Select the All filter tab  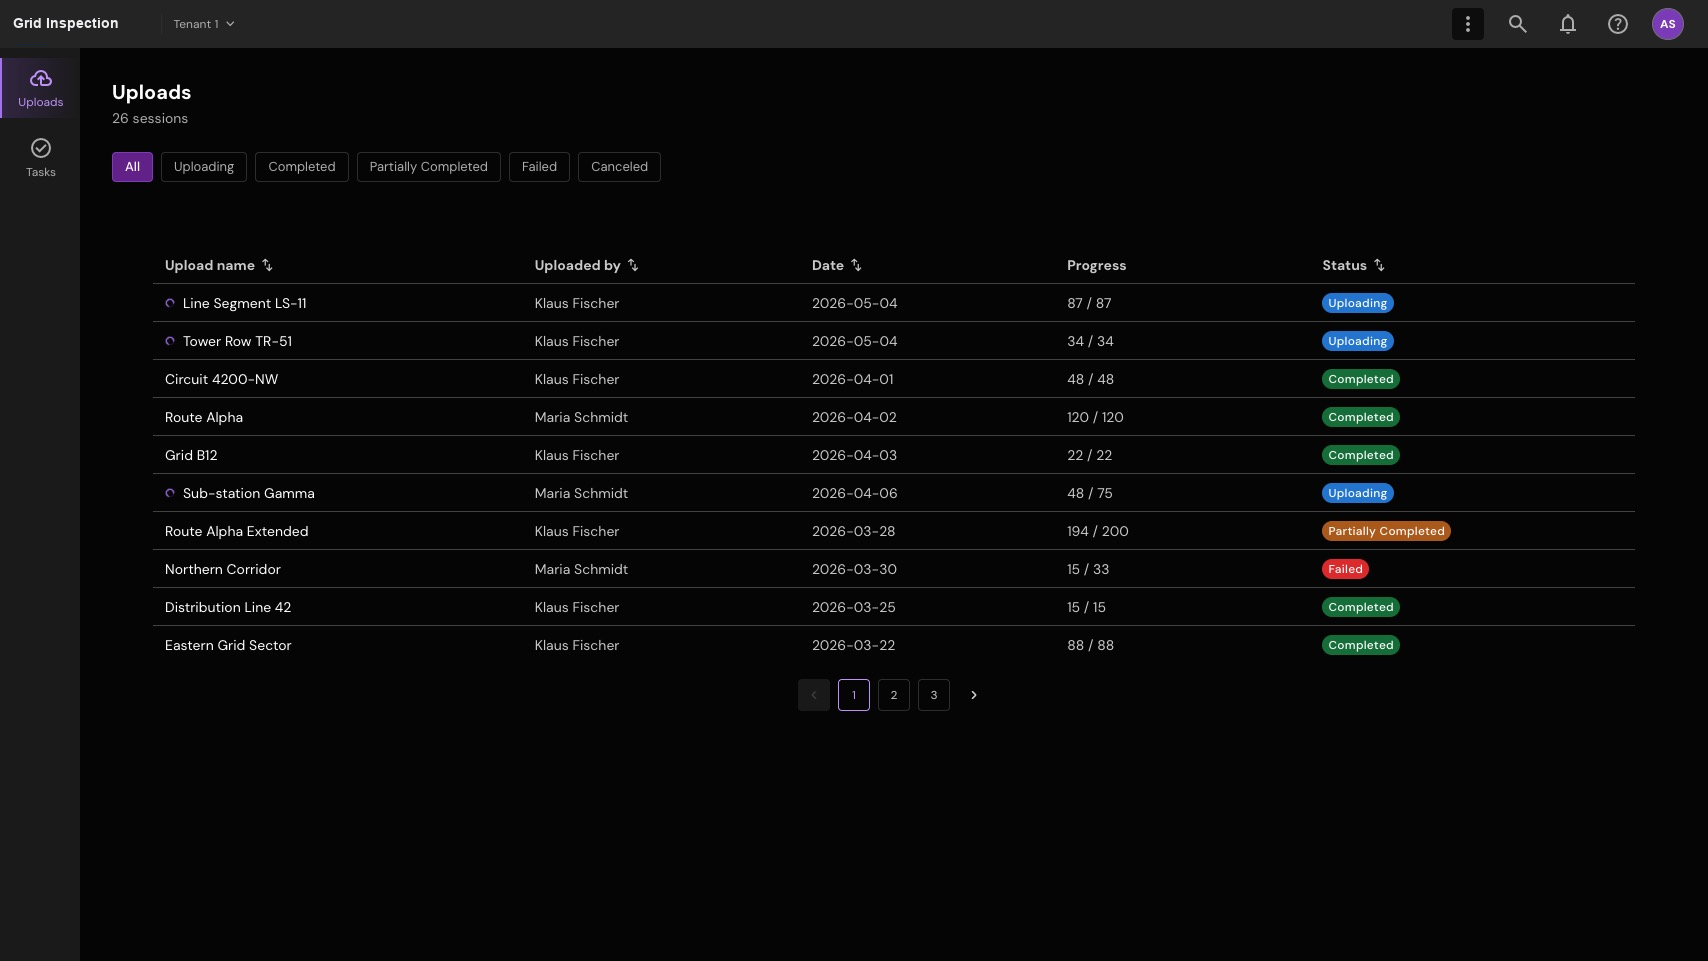pyautogui.click(x=132, y=167)
